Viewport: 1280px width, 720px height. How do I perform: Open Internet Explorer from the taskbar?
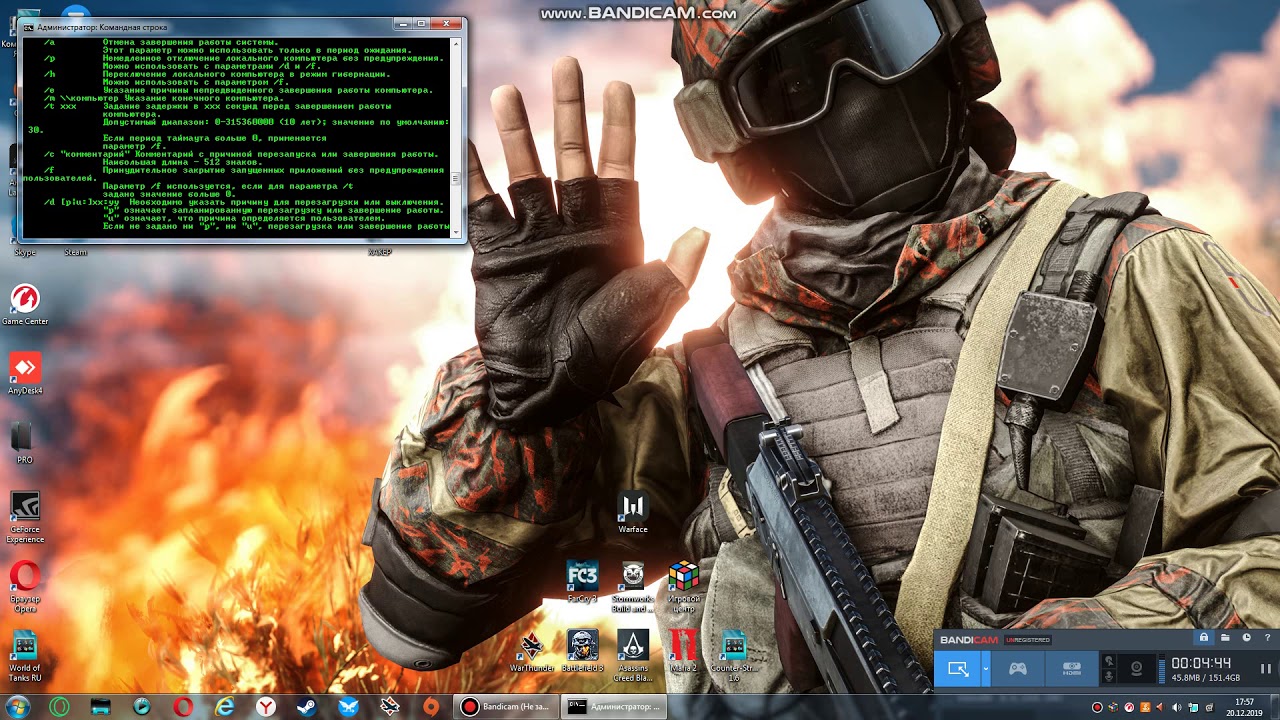225,707
